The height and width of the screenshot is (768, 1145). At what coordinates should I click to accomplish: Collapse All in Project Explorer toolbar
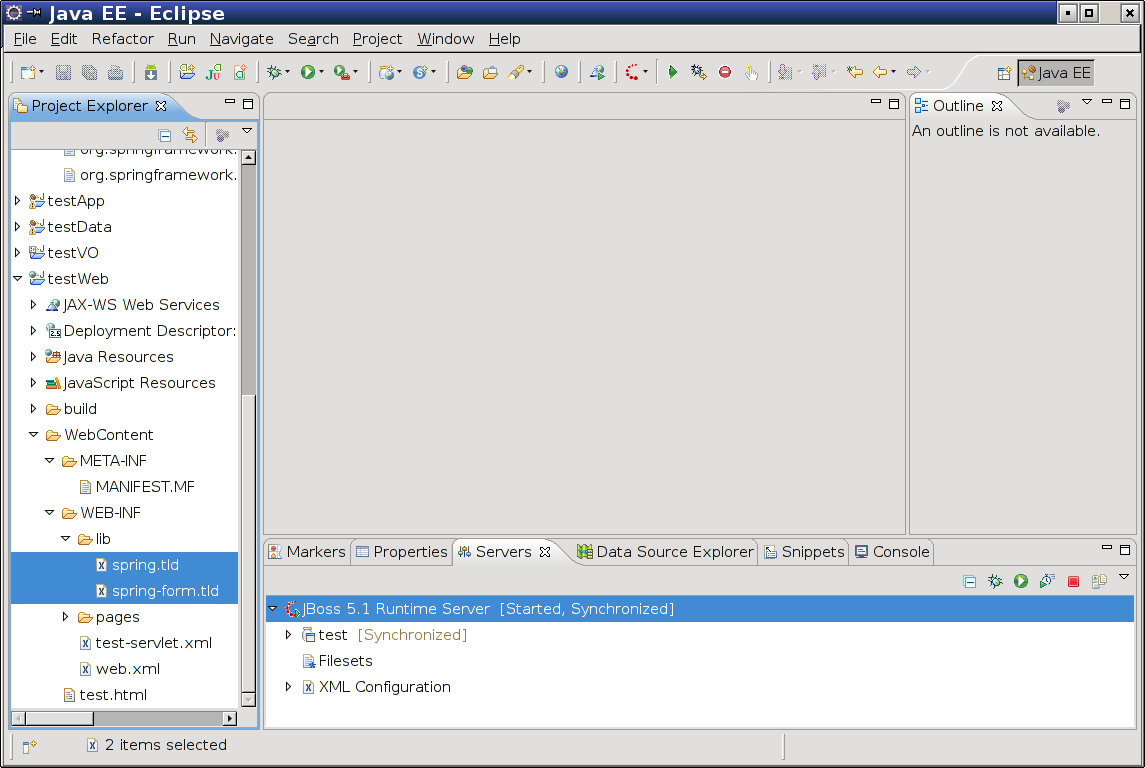tap(165, 135)
